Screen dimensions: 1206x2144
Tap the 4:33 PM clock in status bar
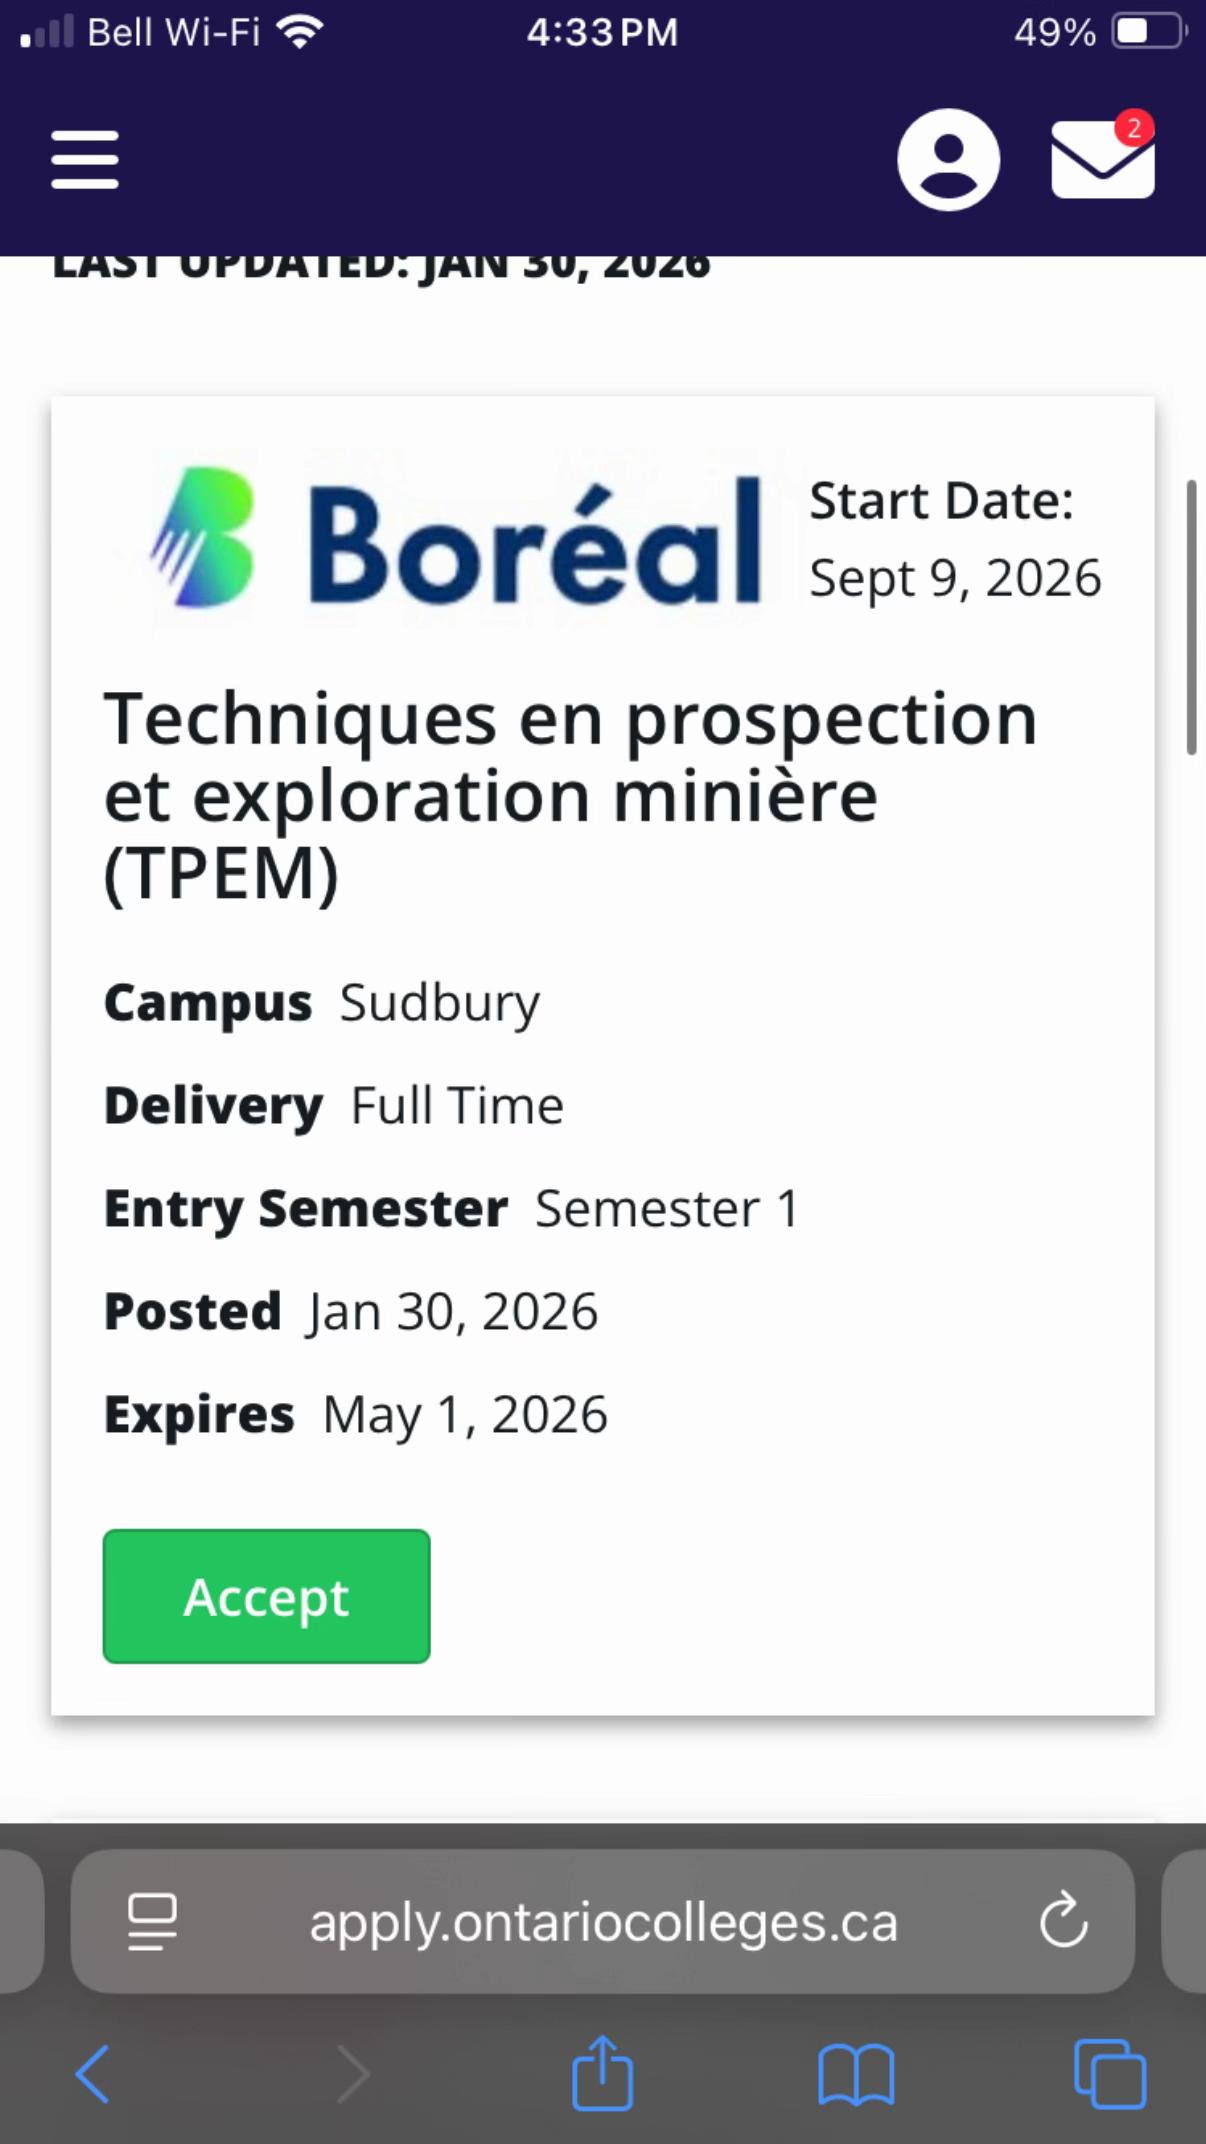(x=602, y=33)
